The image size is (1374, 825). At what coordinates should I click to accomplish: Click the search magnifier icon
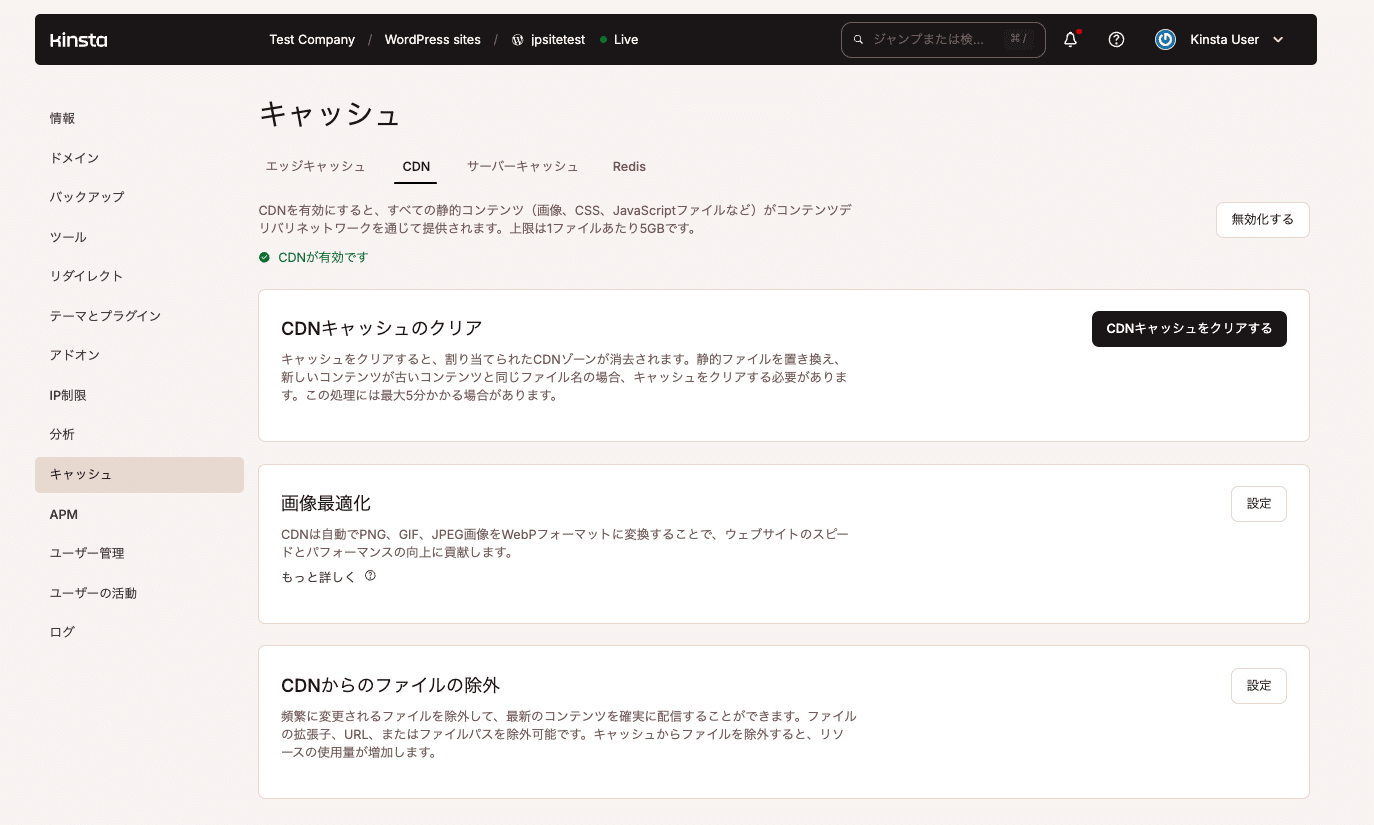[x=858, y=40]
